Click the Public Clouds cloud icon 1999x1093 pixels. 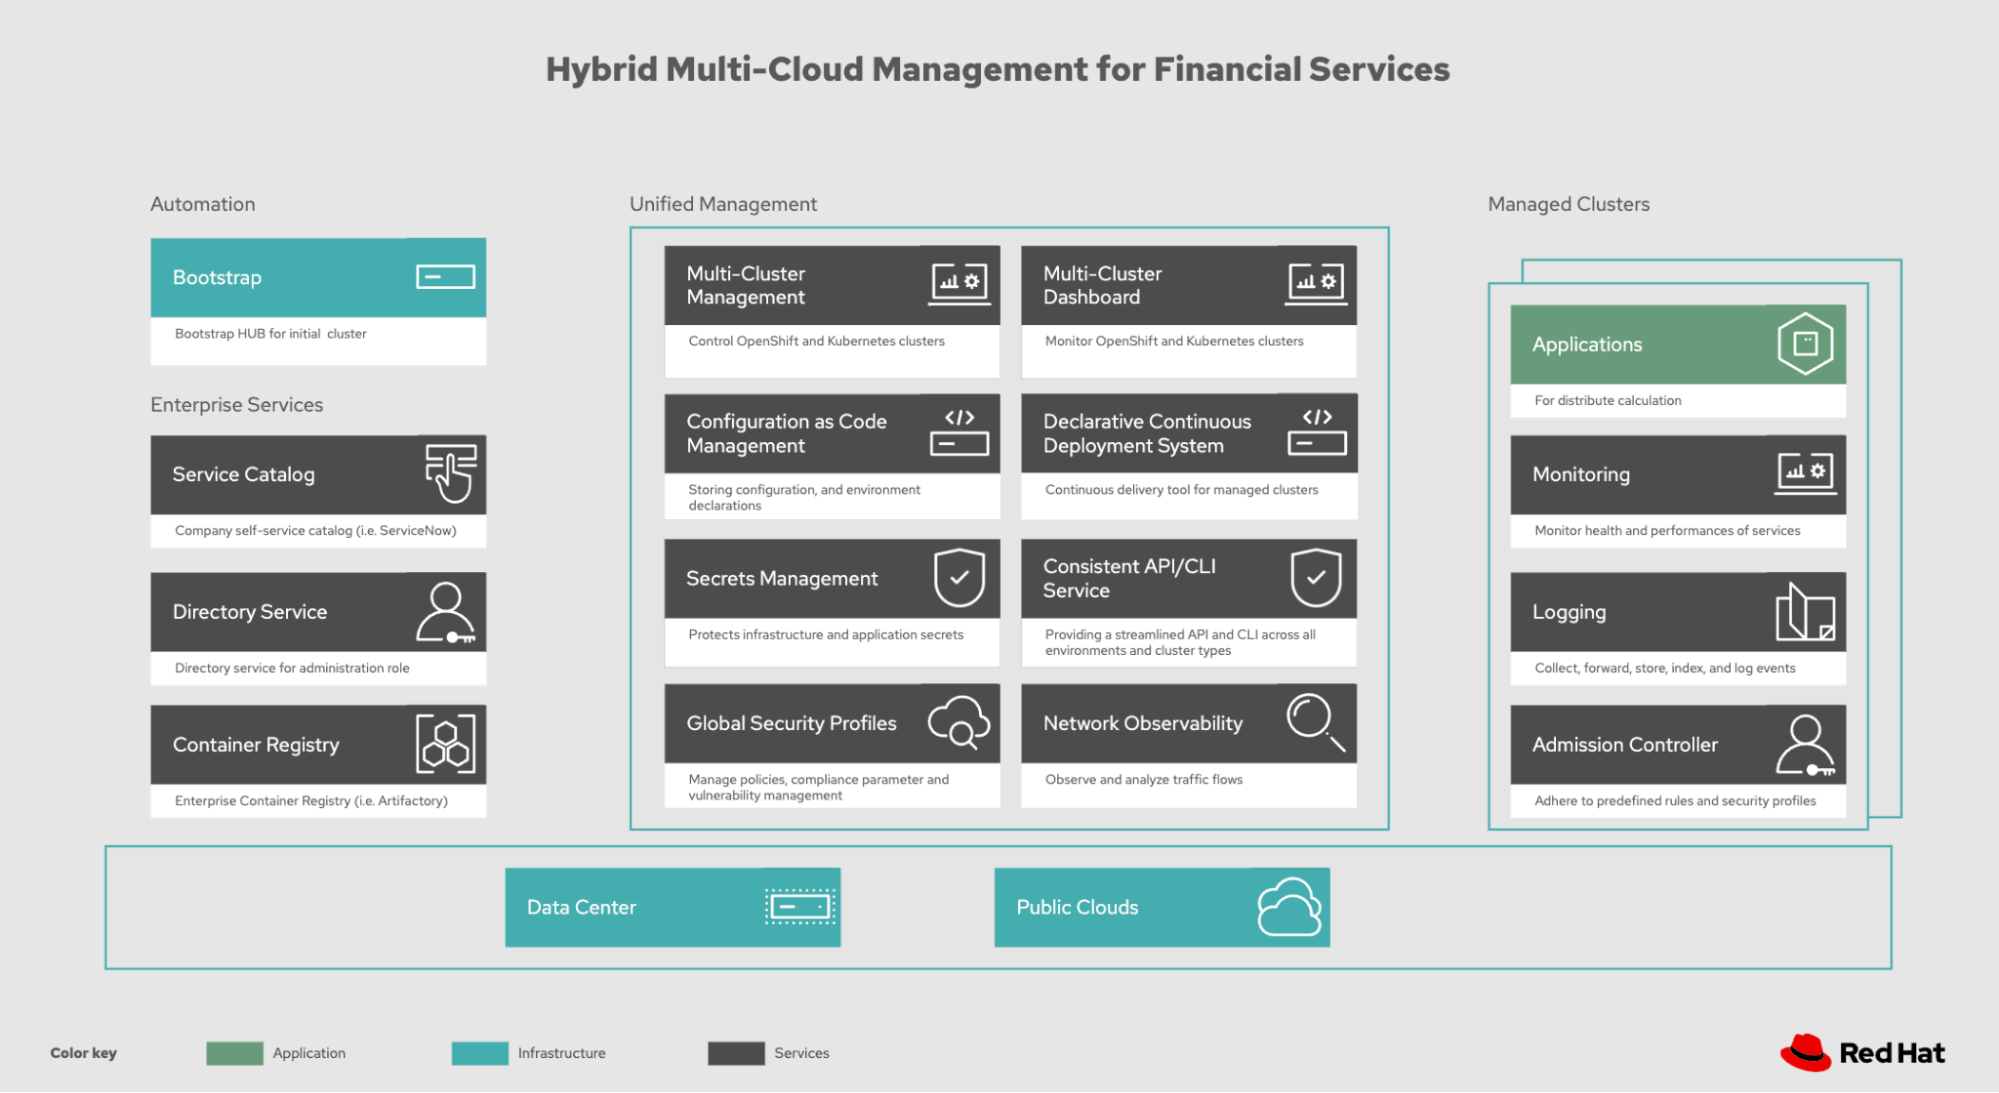(x=1289, y=907)
